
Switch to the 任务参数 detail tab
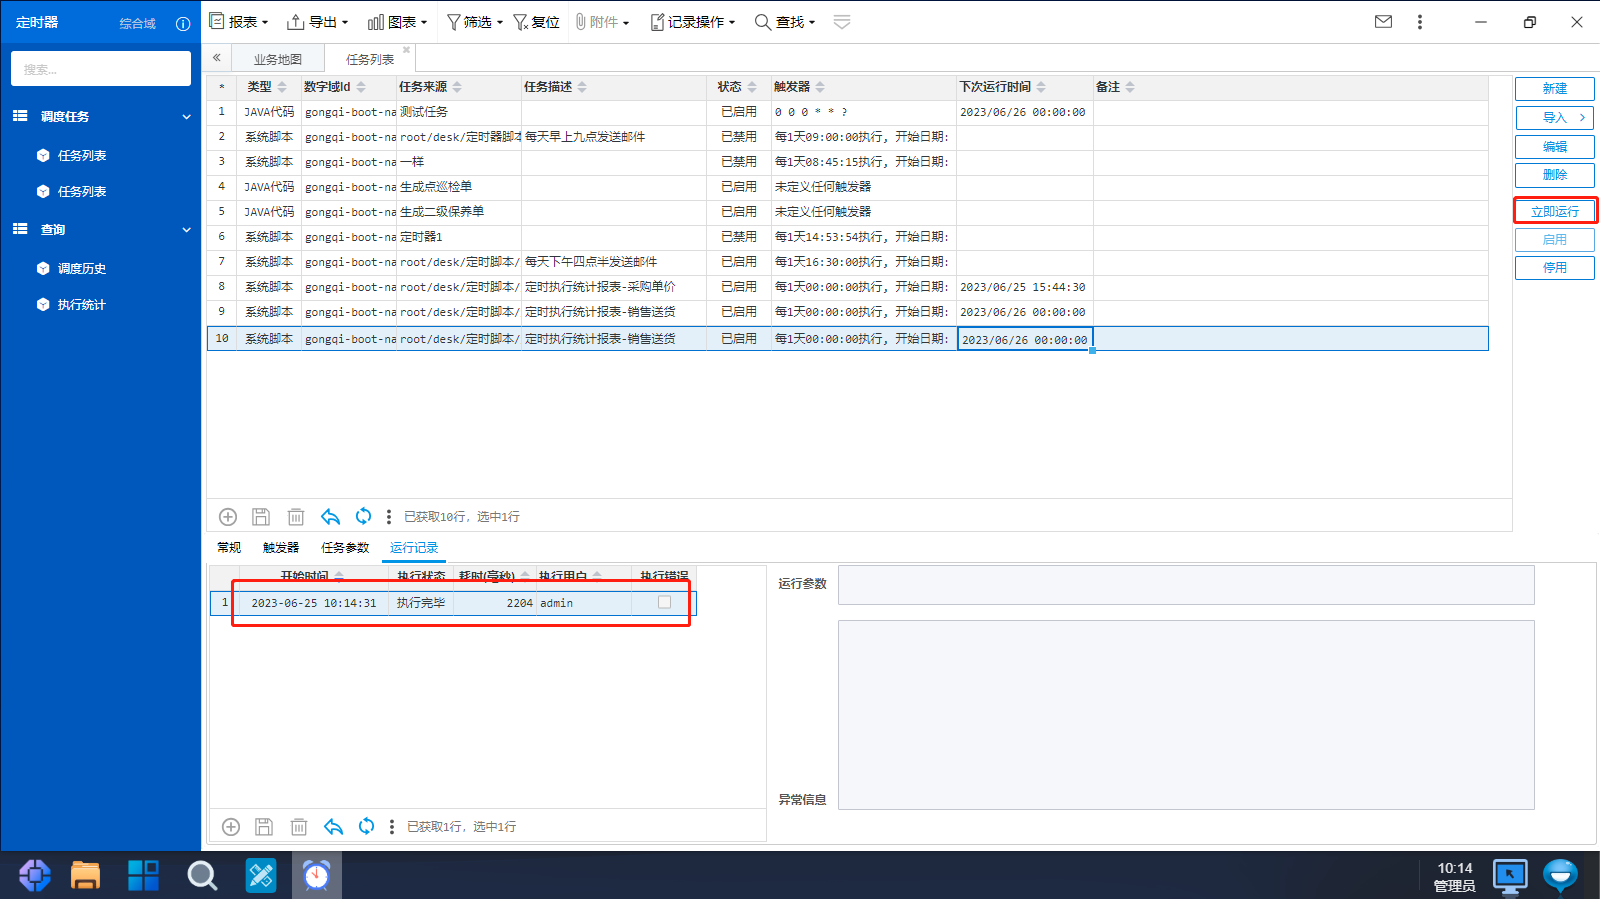coord(345,548)
